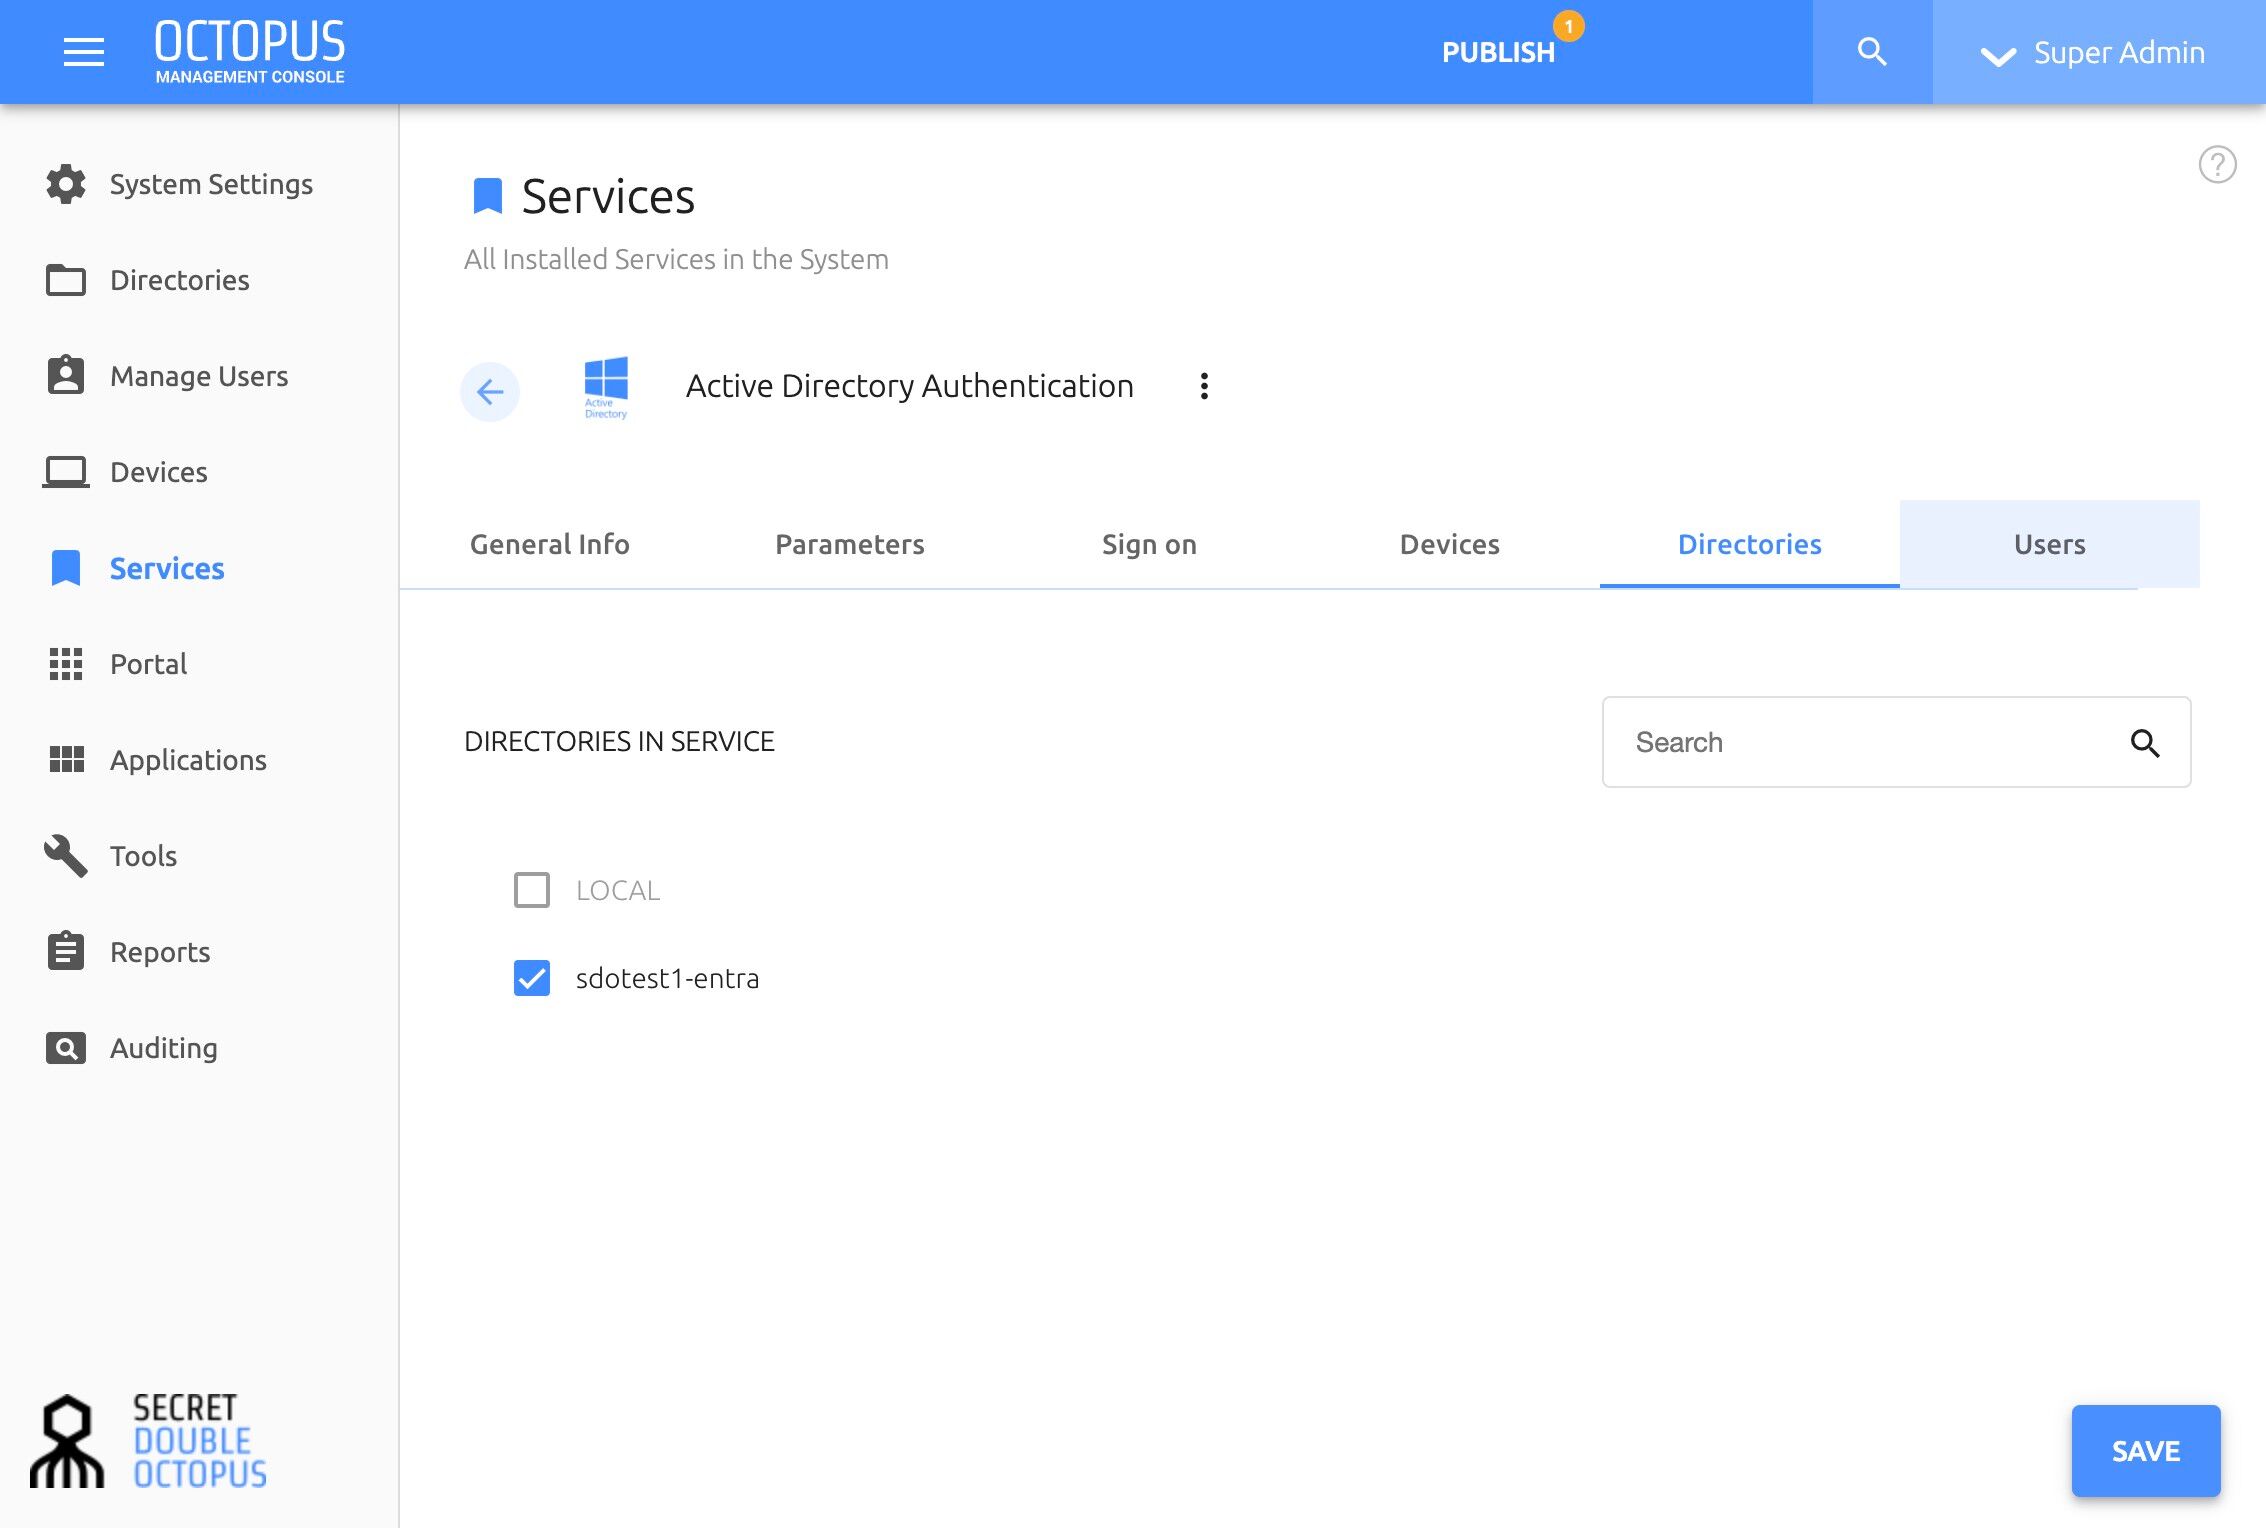Expand the Super Admin account dropdown
Viewport: 2266px width, 1528px height.
click(2099, 52)
